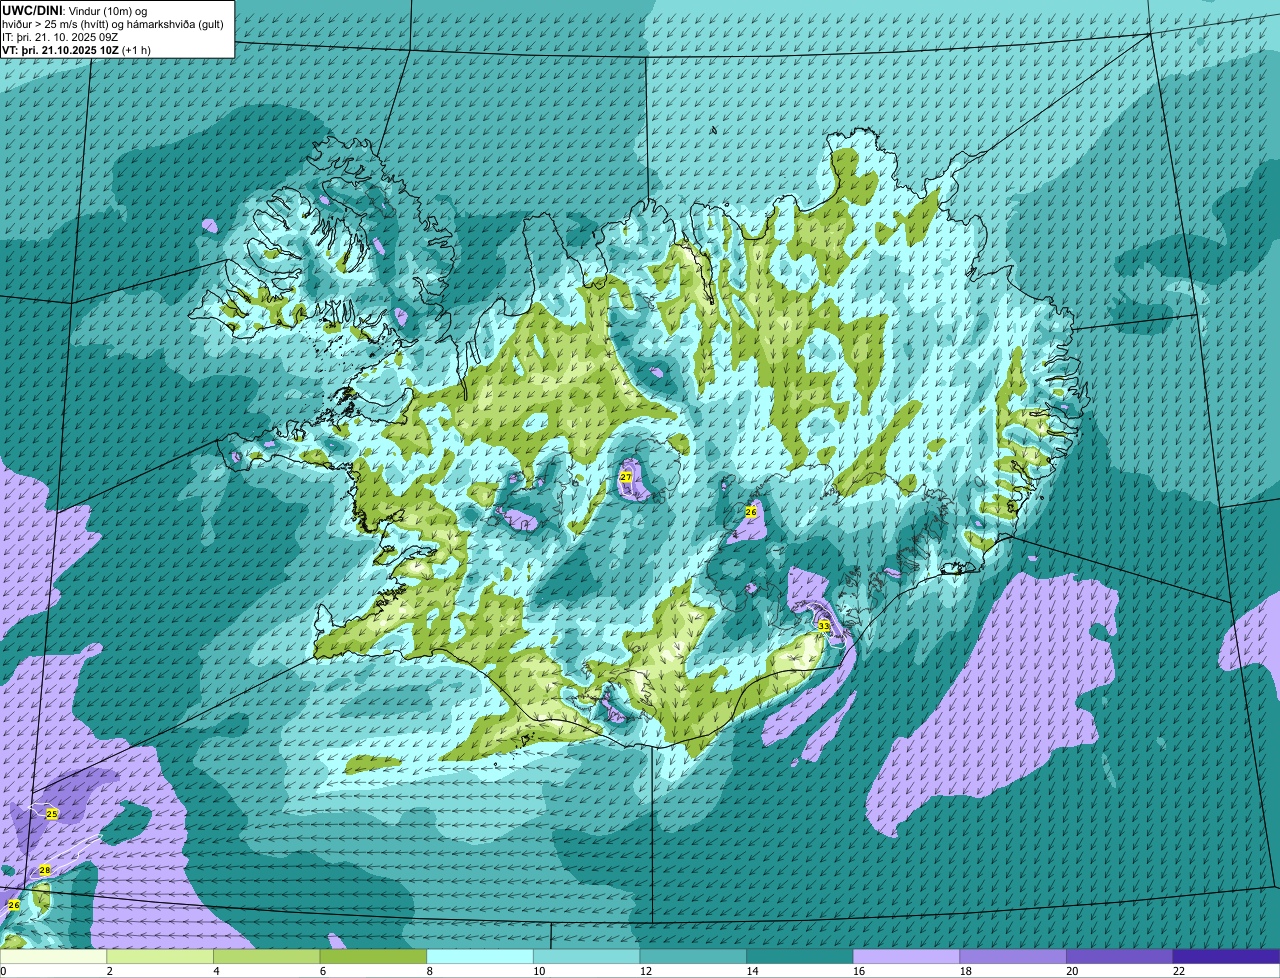Click the yellow gust marker labelled 28

pyautogui.click(x=44, y=870)
